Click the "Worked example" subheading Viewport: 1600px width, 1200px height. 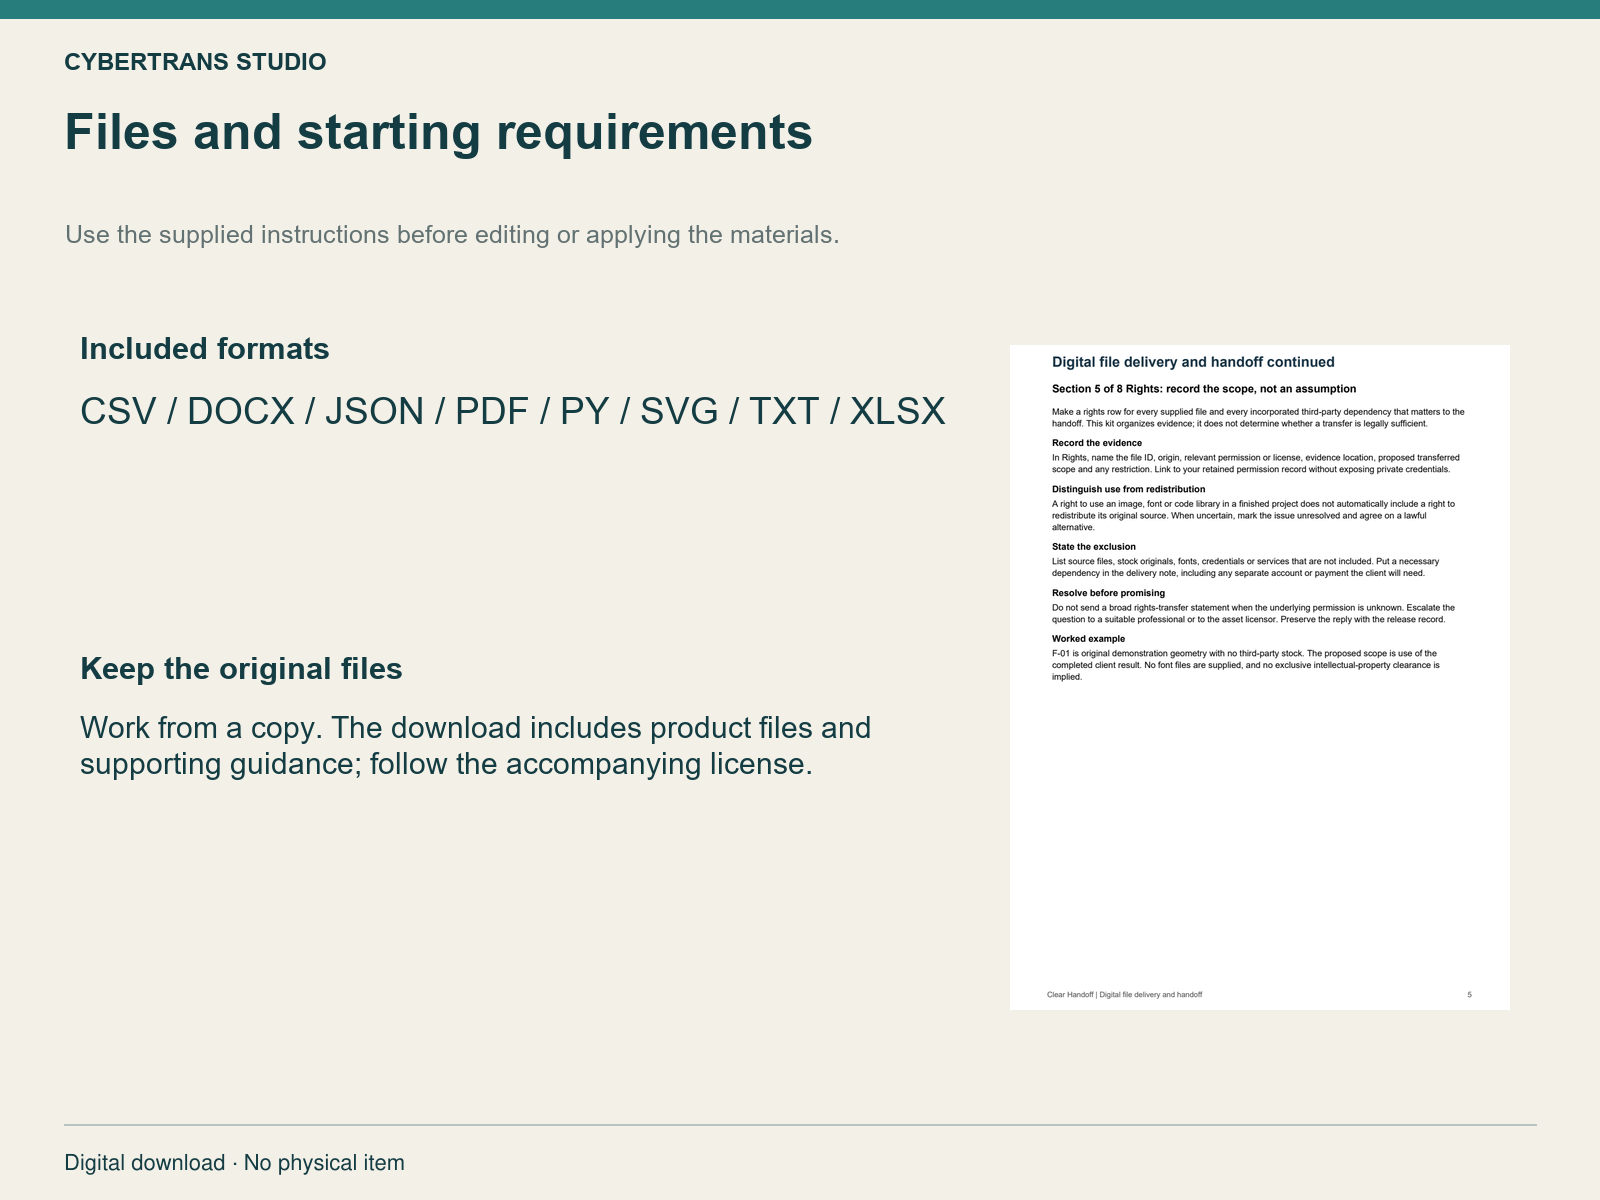(1088, 639)
